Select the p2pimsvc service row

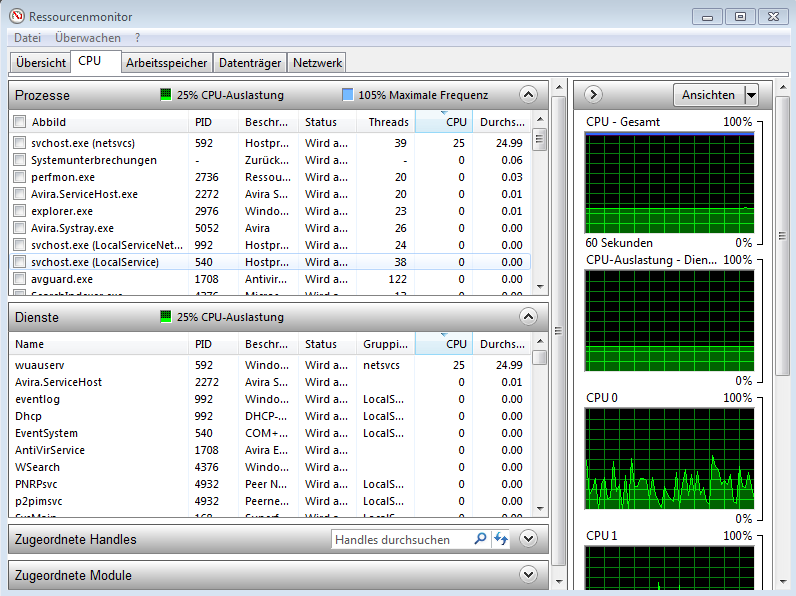[270, 501]
